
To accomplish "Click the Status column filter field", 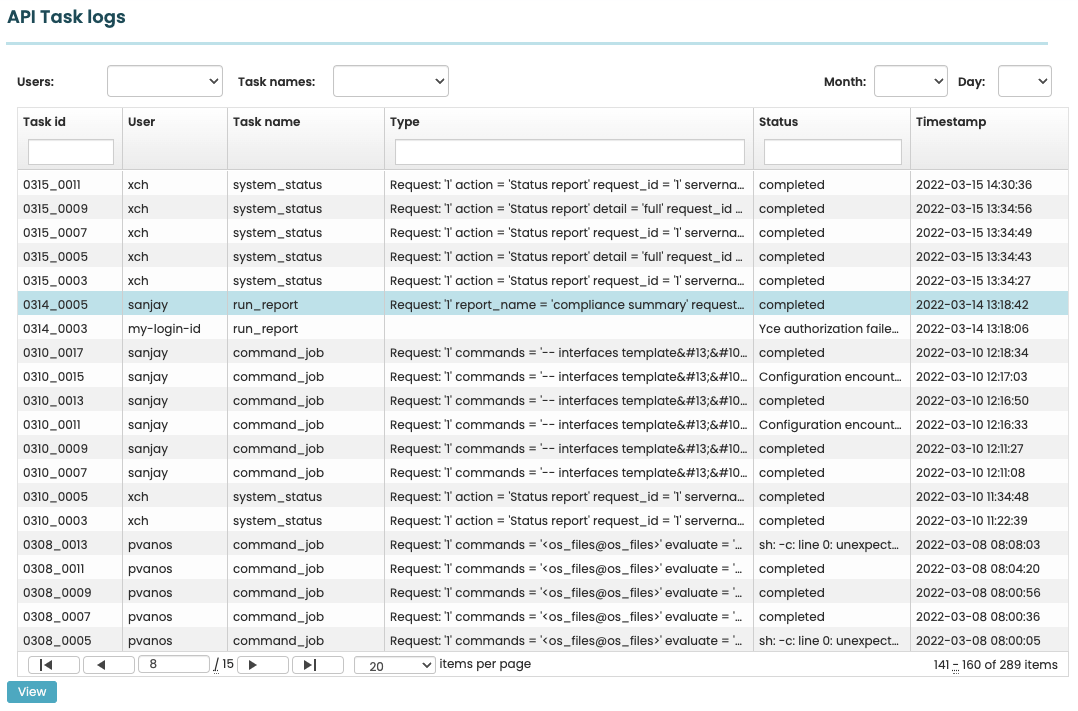I will coord(832,152).
